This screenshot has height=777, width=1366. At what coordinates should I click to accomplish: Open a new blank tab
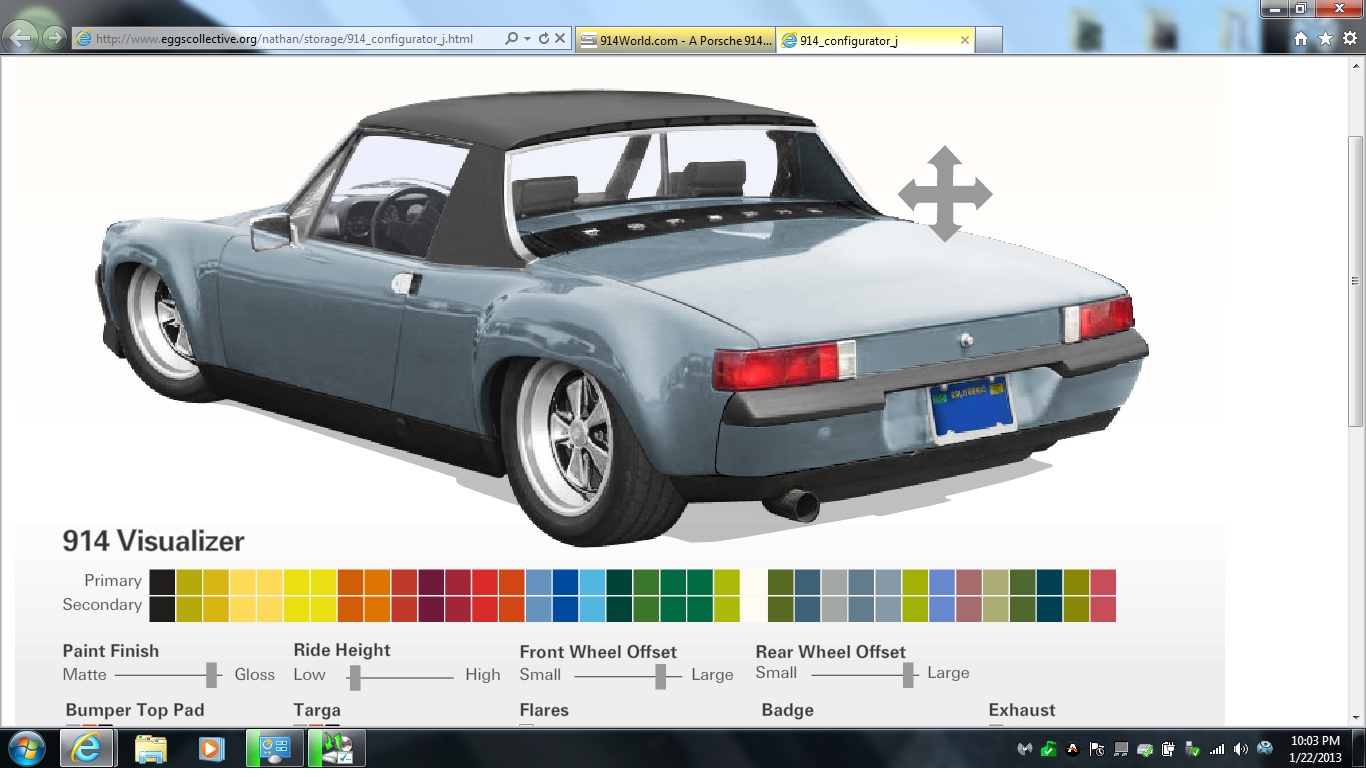[x=988, y=40]
